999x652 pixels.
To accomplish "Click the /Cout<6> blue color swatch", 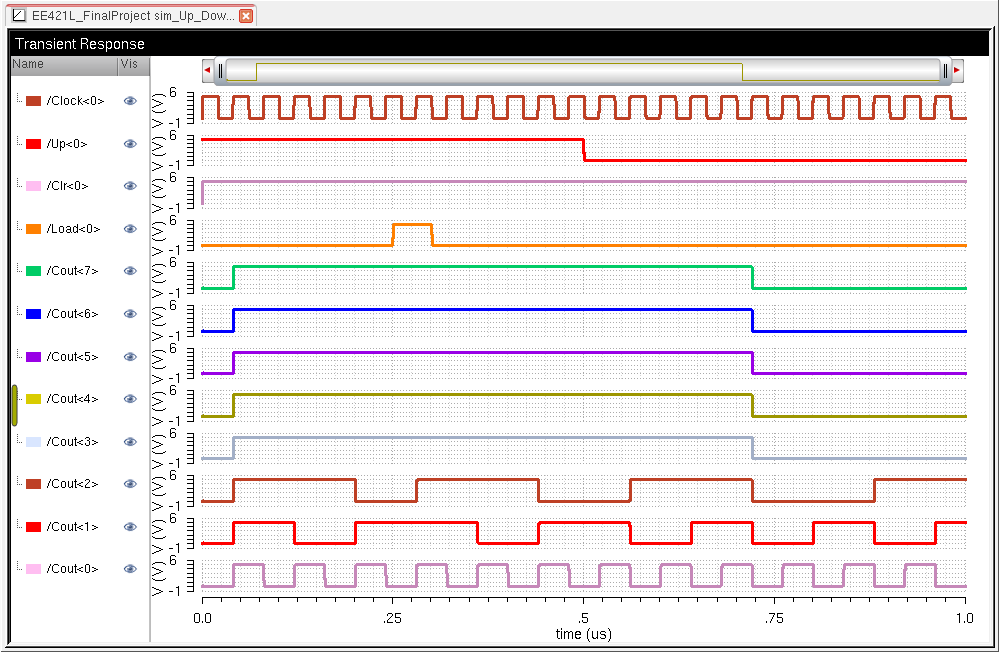I will click(x=33, y=314).
